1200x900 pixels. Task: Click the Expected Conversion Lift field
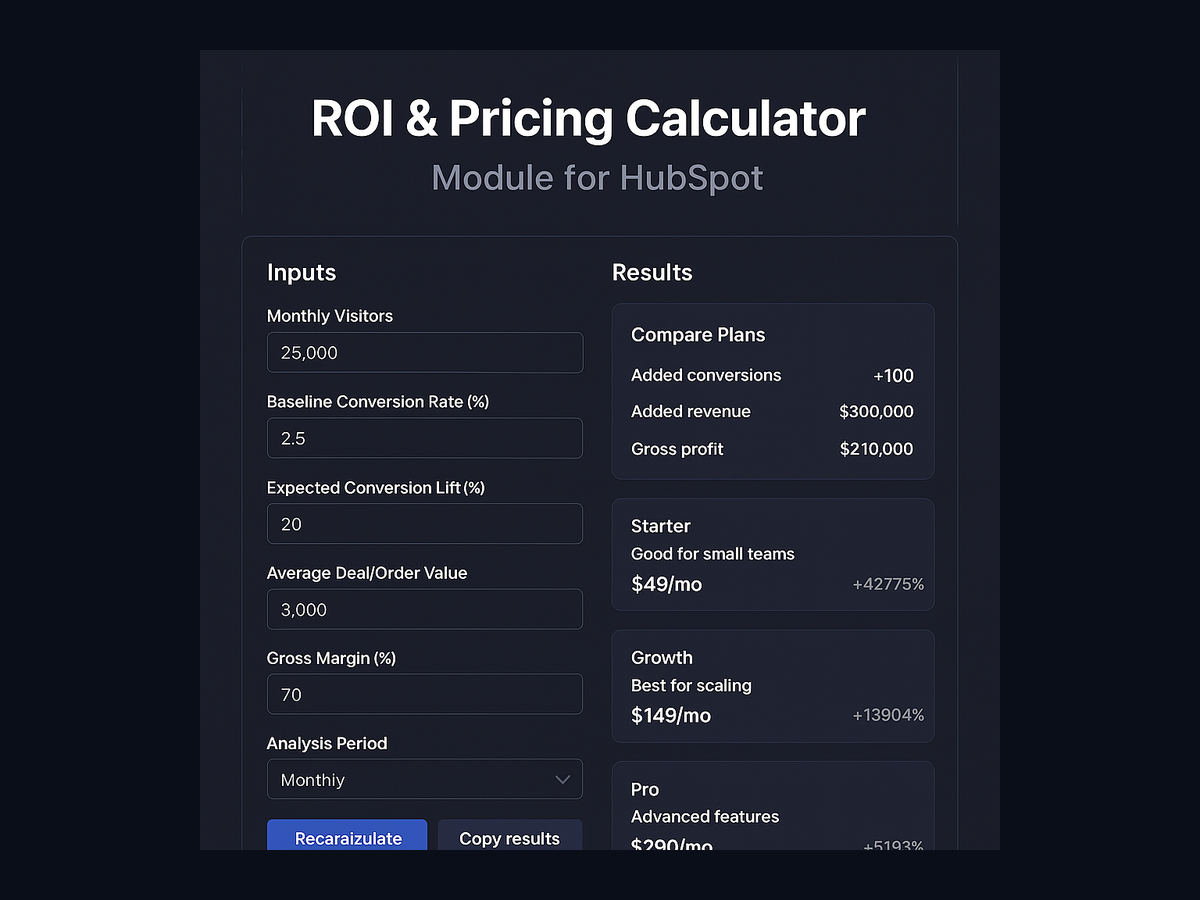point(424,523)
